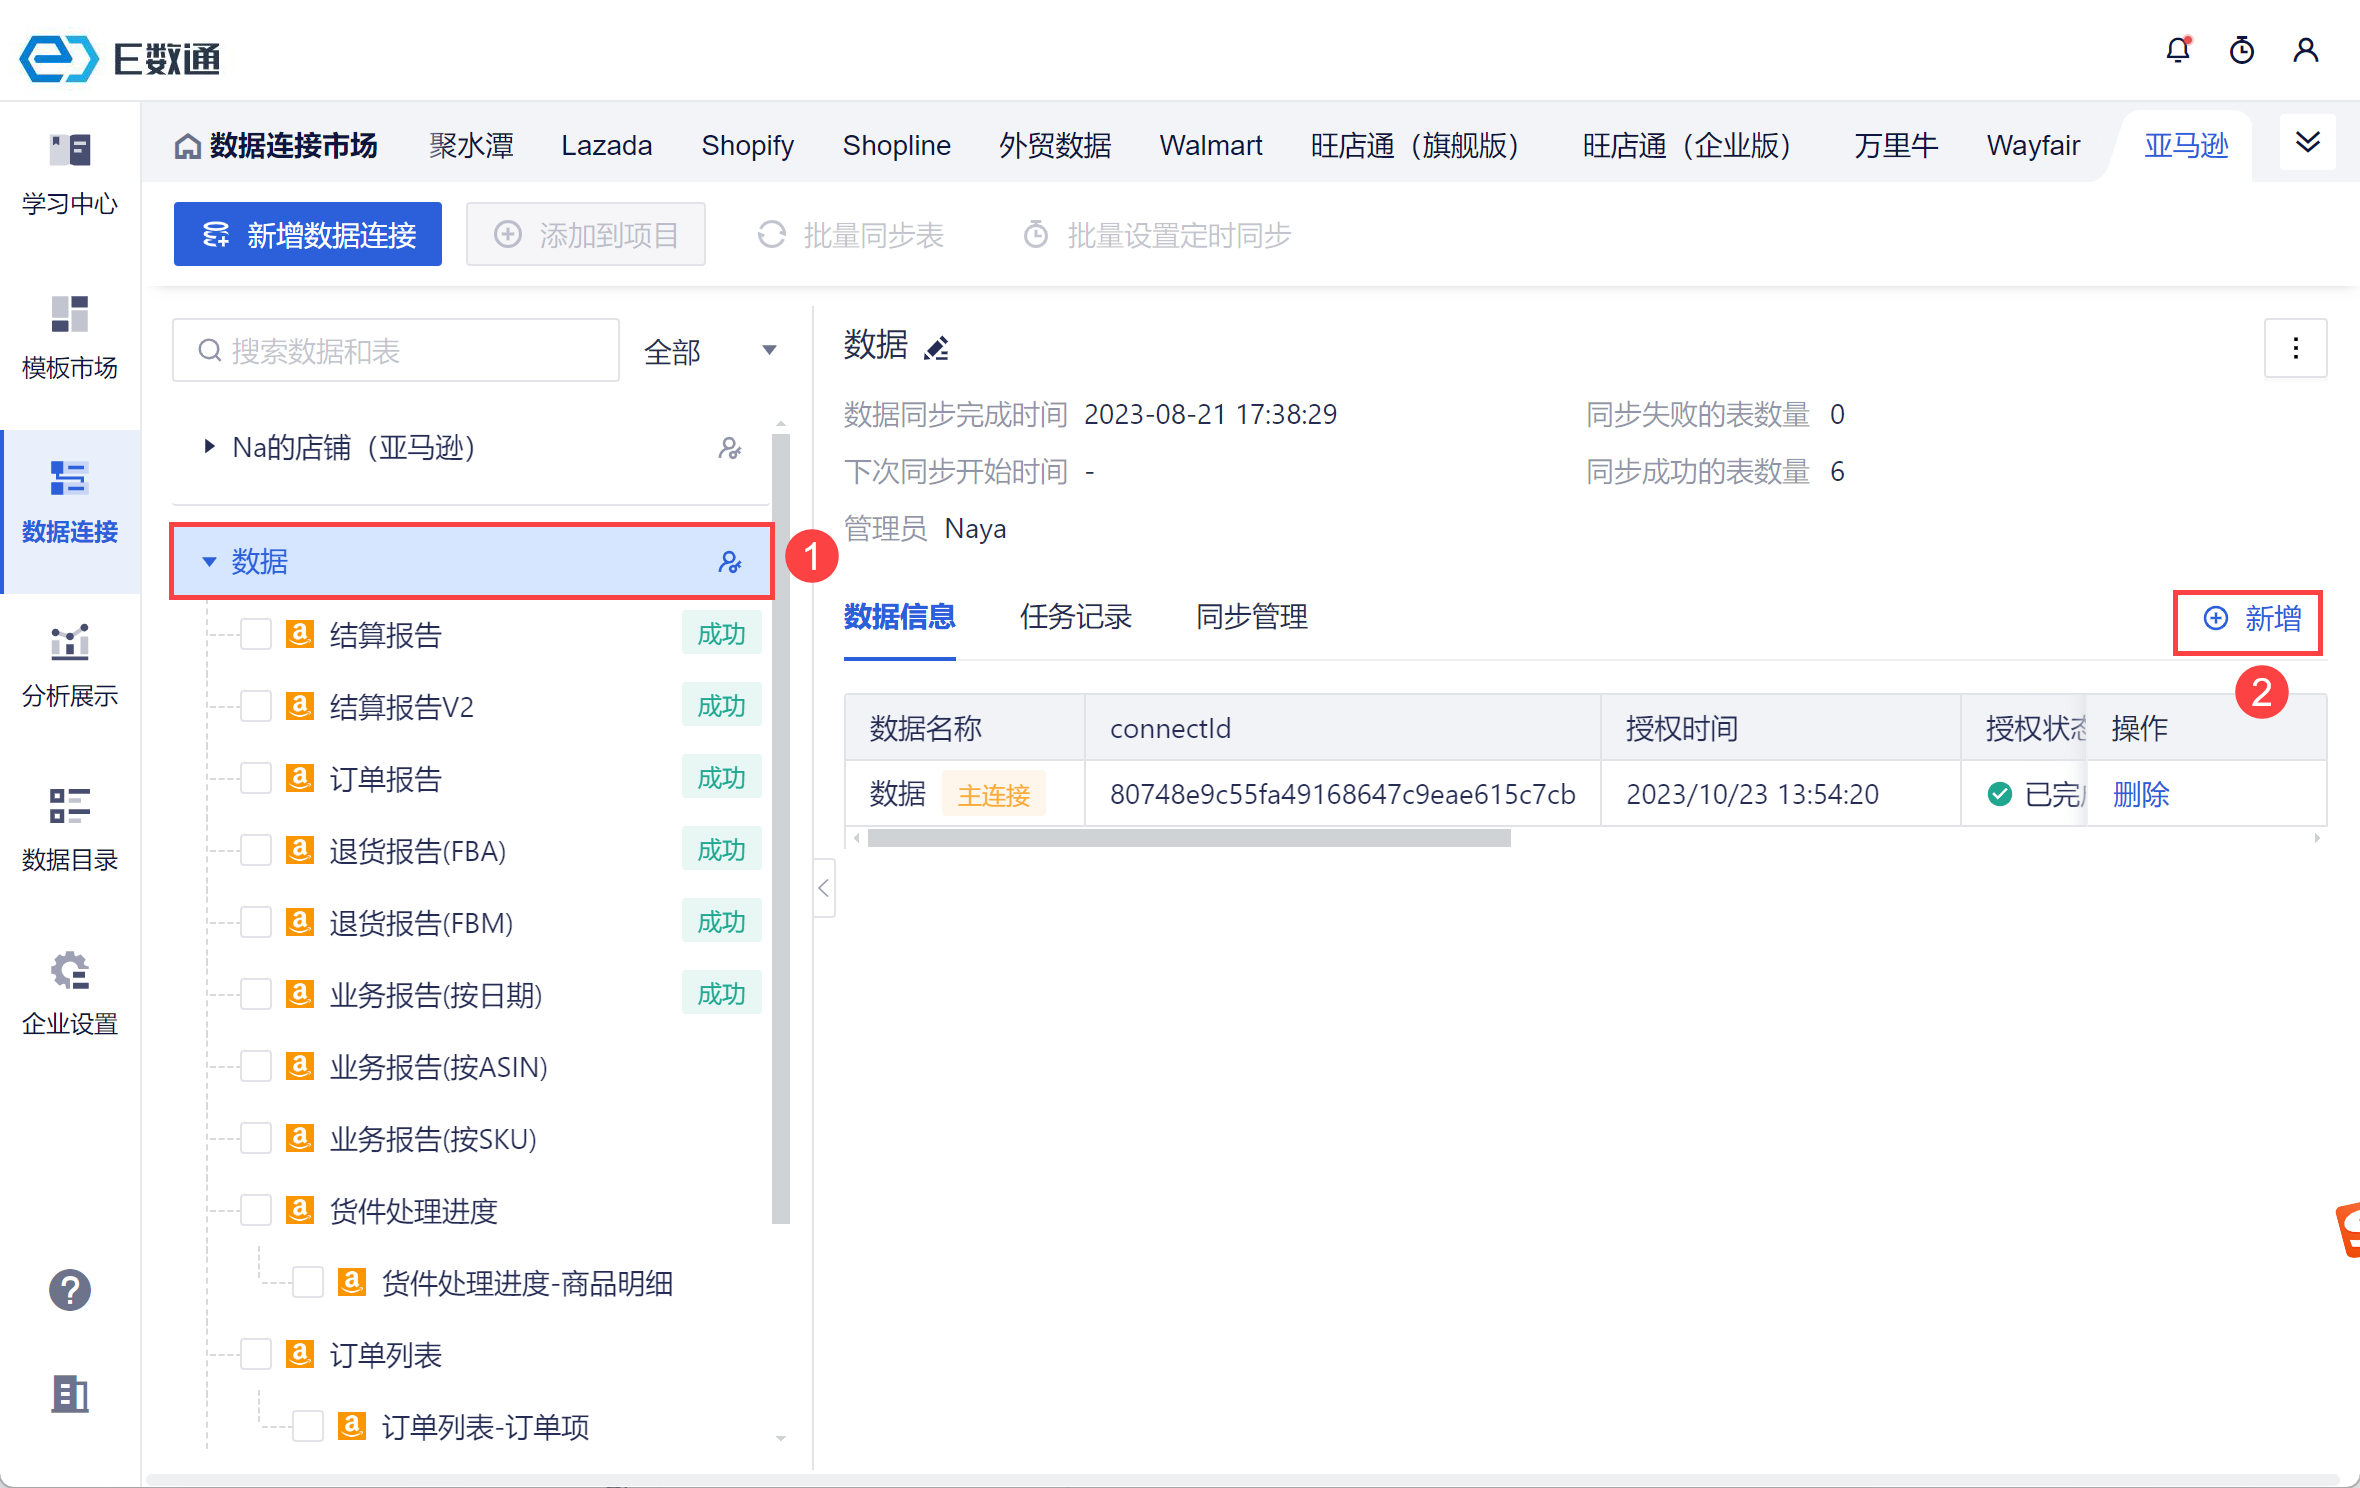Open the notifications bell icon
This screenshot has height=1488, width=2360.
[x=2178, y=50]
